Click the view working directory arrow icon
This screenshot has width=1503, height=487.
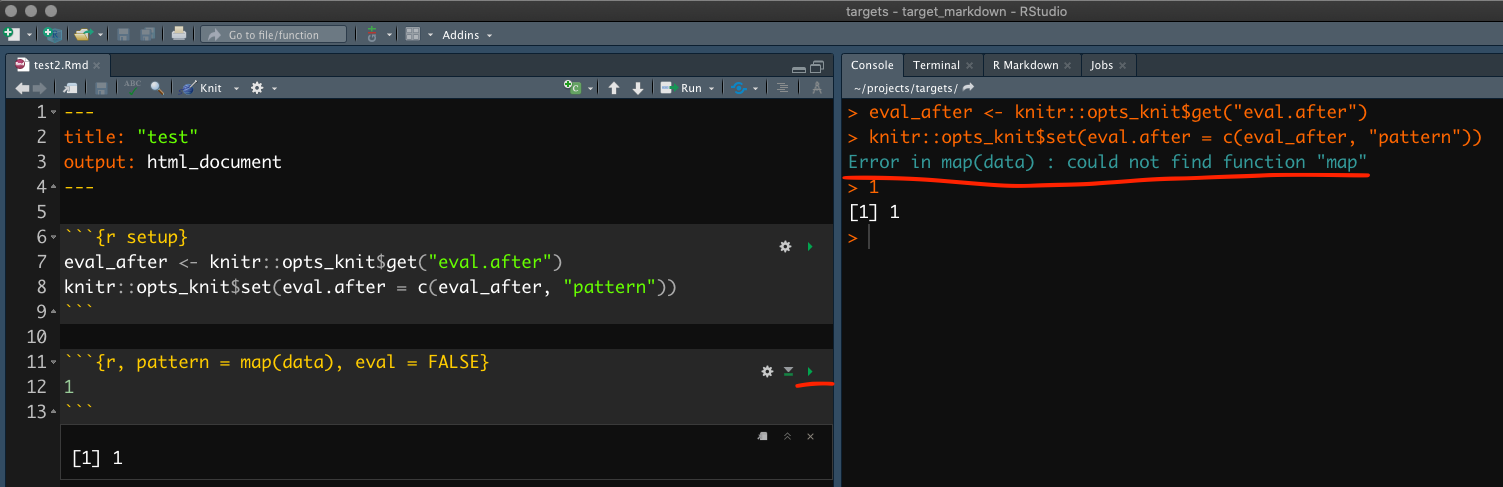click(968, 88)
